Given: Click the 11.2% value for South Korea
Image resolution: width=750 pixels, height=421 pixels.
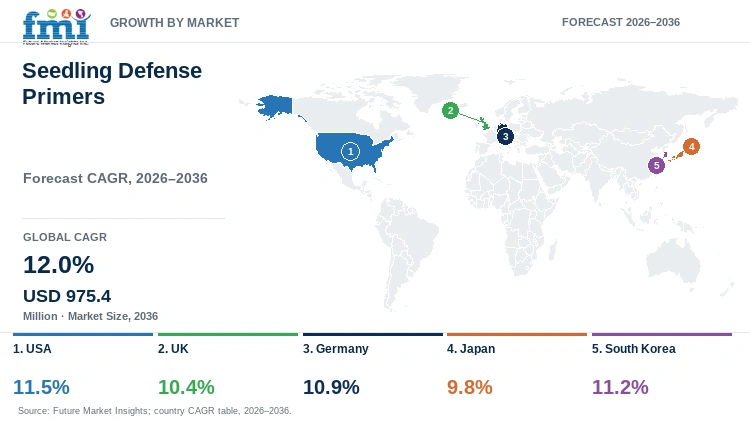Looking at the screenshot, I should pos(620,387).
